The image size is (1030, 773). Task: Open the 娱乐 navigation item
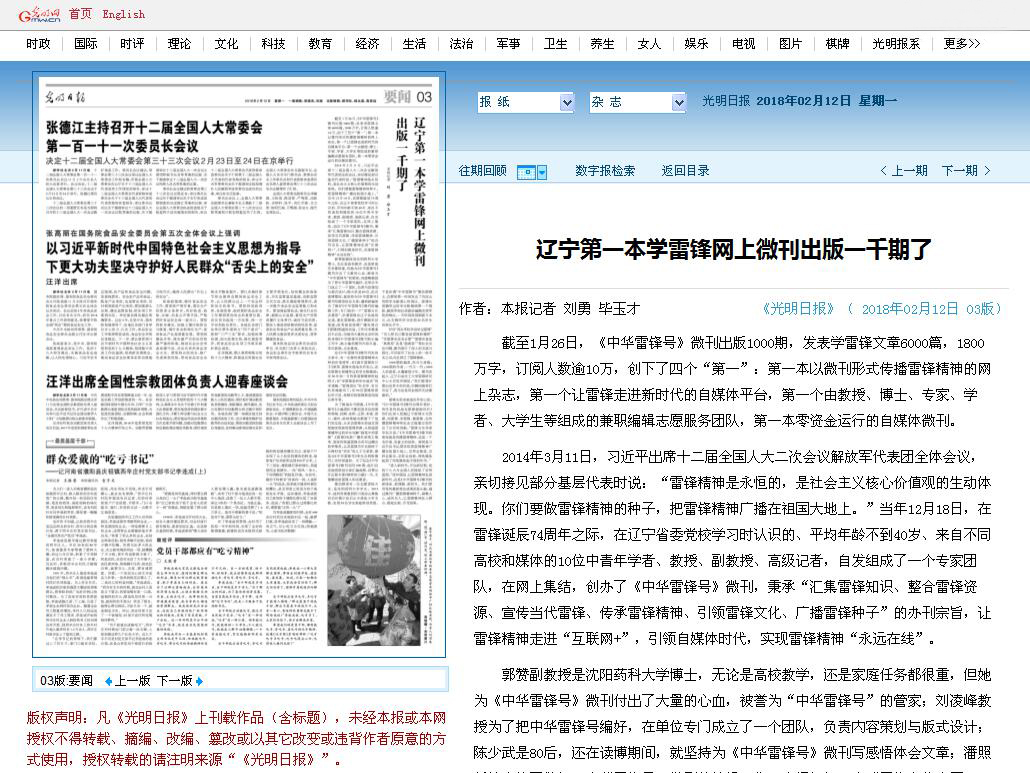tap(696, 43)
